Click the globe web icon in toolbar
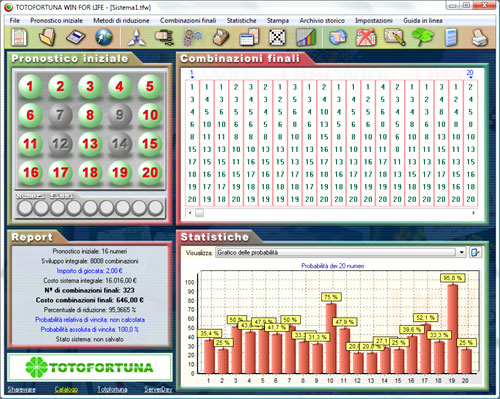500x399 pixels. pyautogui.click(x=104, y=37)
